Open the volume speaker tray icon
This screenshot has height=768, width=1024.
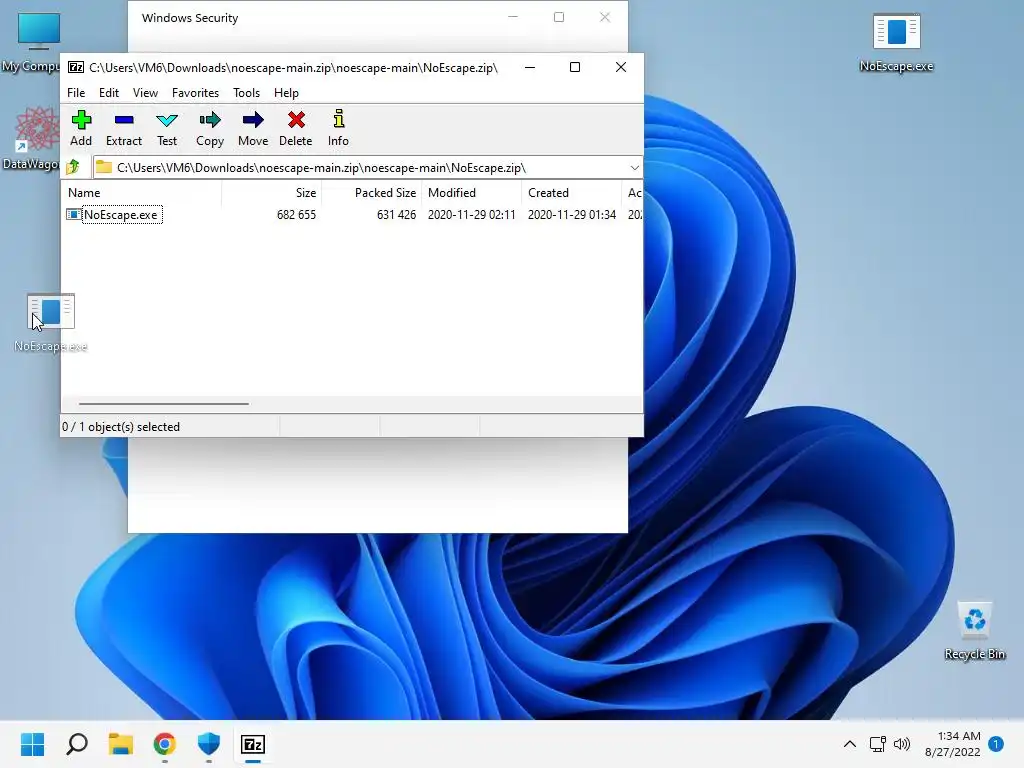point(902,744)
